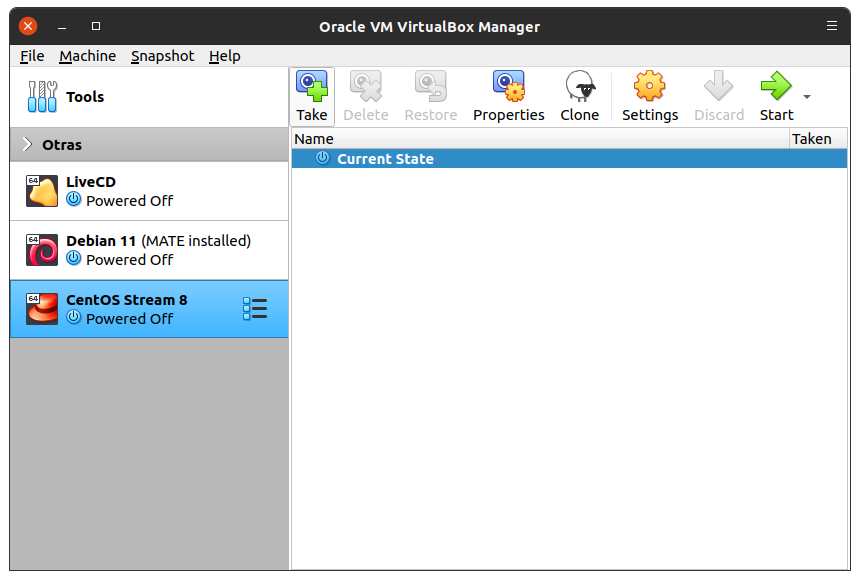This screenshot has height=580, width=860.
Task: Click the Take snapshot icon
Action: click(x=312, y=87)
